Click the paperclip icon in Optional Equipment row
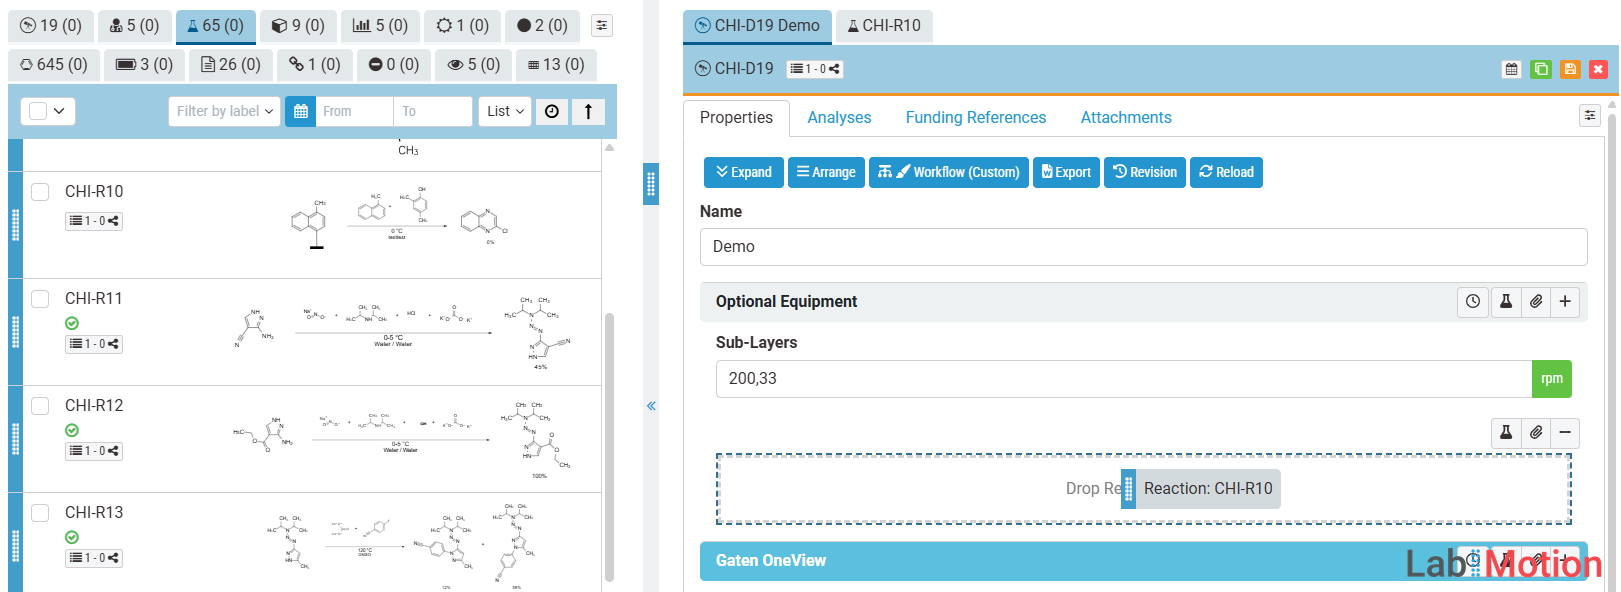Screen dimensions: 1621x592 1536,301
